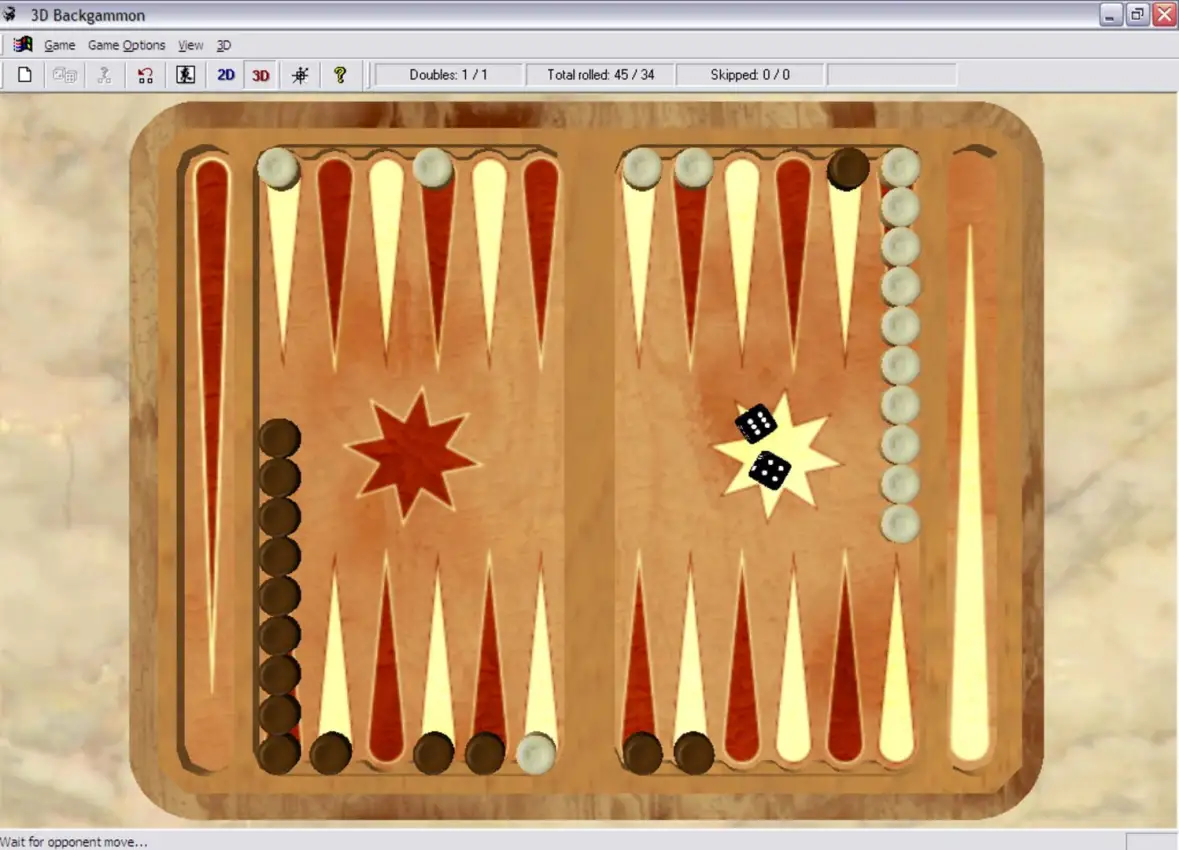1179x850 pixels.
Task: Select the roll dice icon
Action: pyautogui.click(x=64, y=75)
